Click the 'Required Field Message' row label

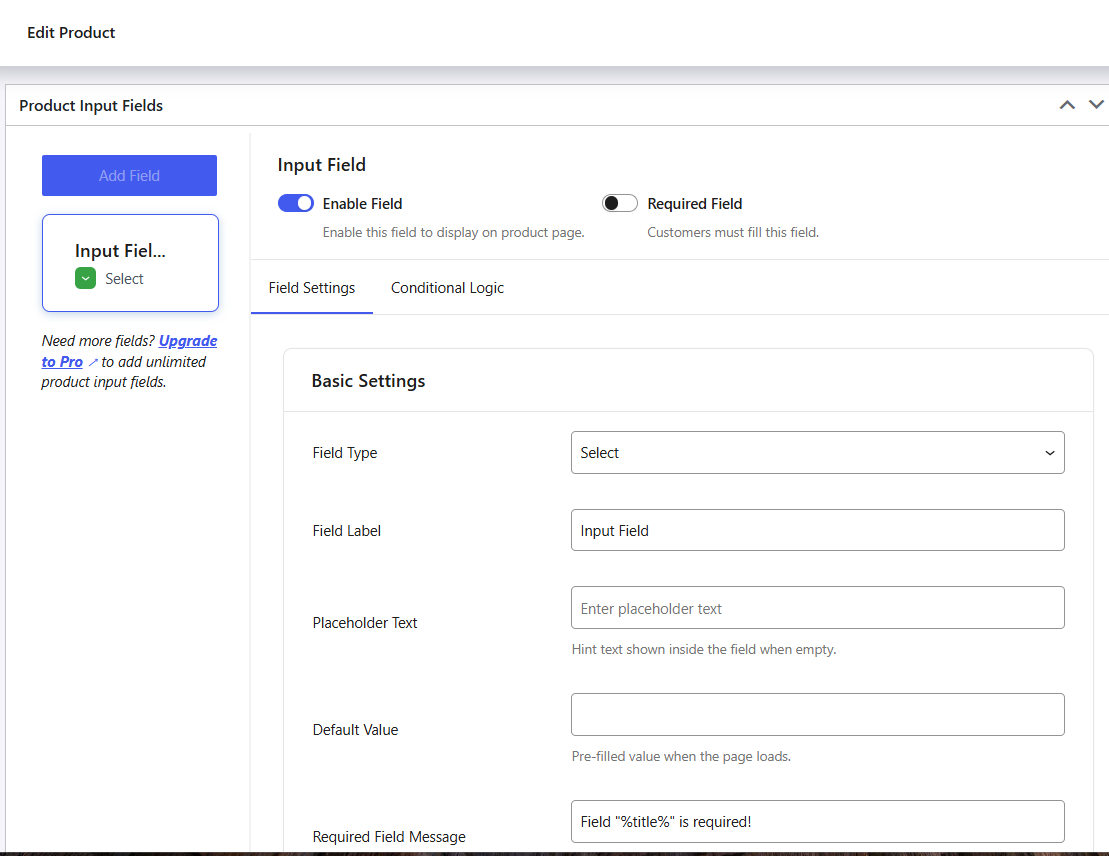tap(389, 837)
